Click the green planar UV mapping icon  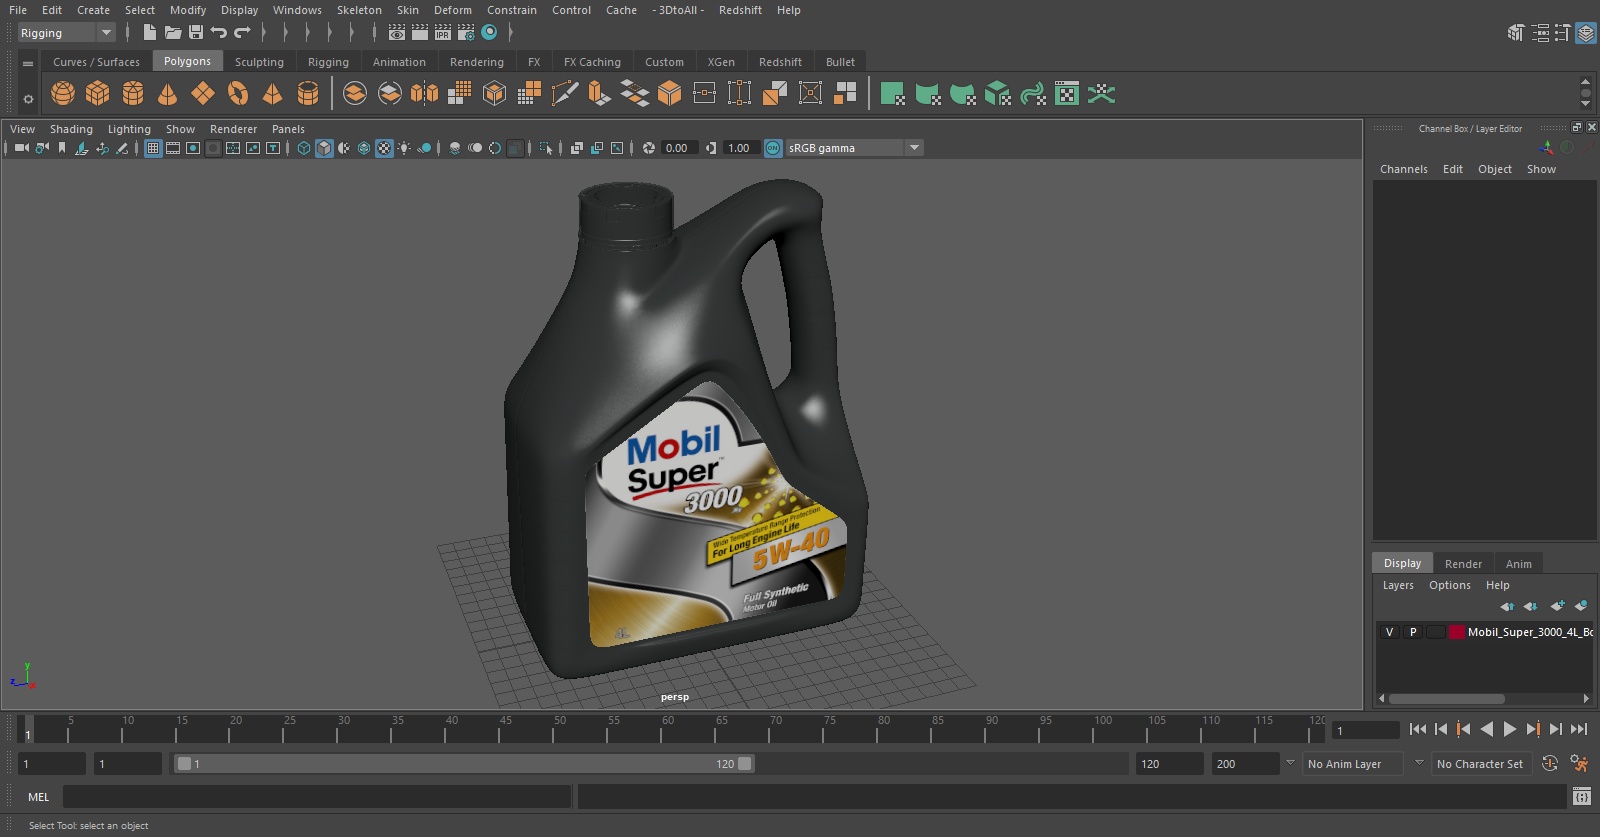[x=892, y=94]
